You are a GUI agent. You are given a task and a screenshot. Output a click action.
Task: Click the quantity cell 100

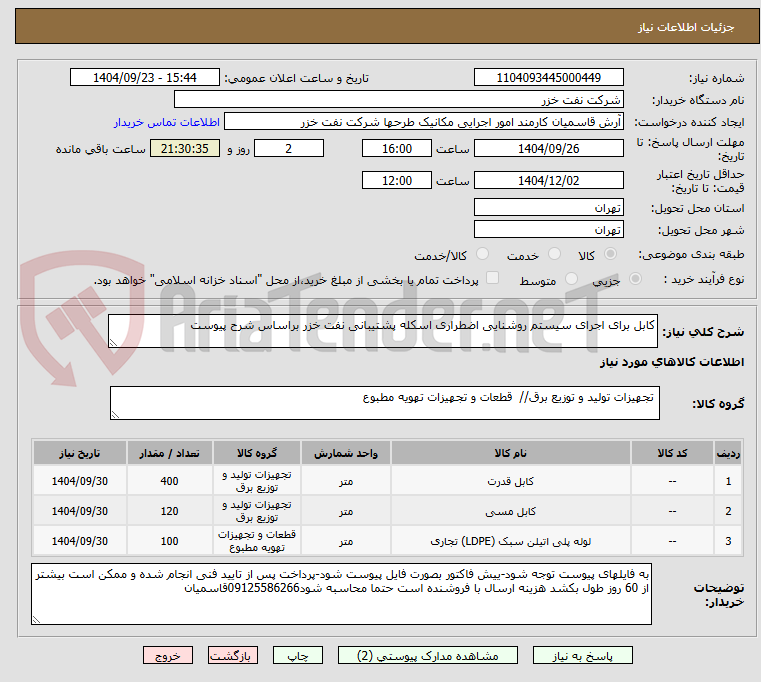click(169, 541)
